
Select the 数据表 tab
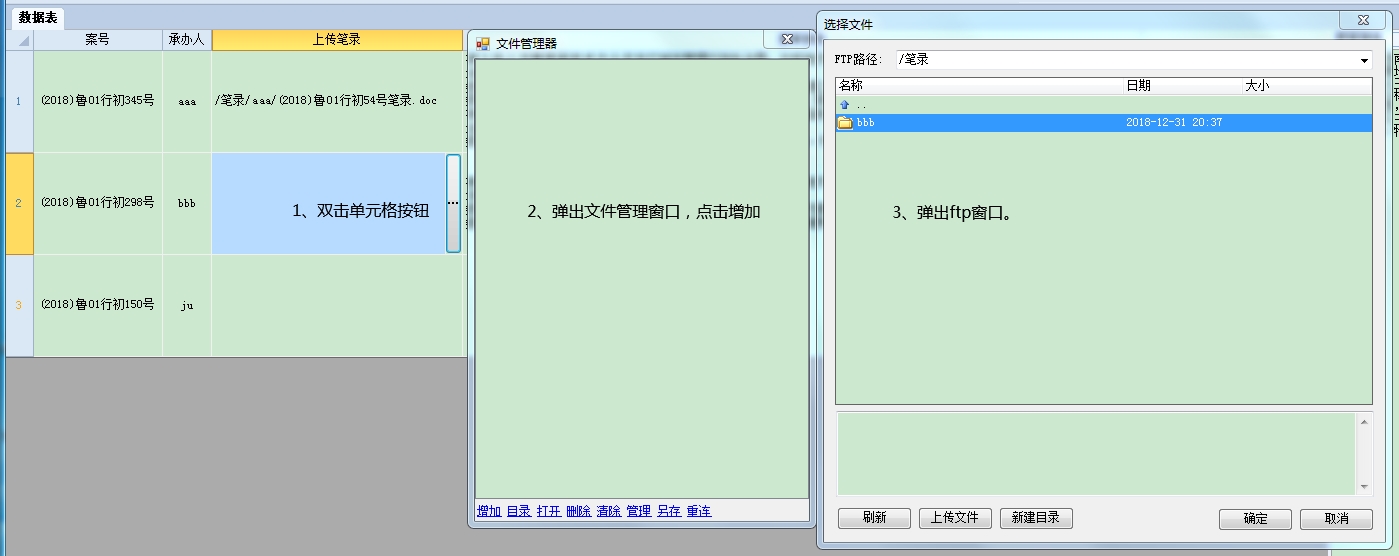38,18
